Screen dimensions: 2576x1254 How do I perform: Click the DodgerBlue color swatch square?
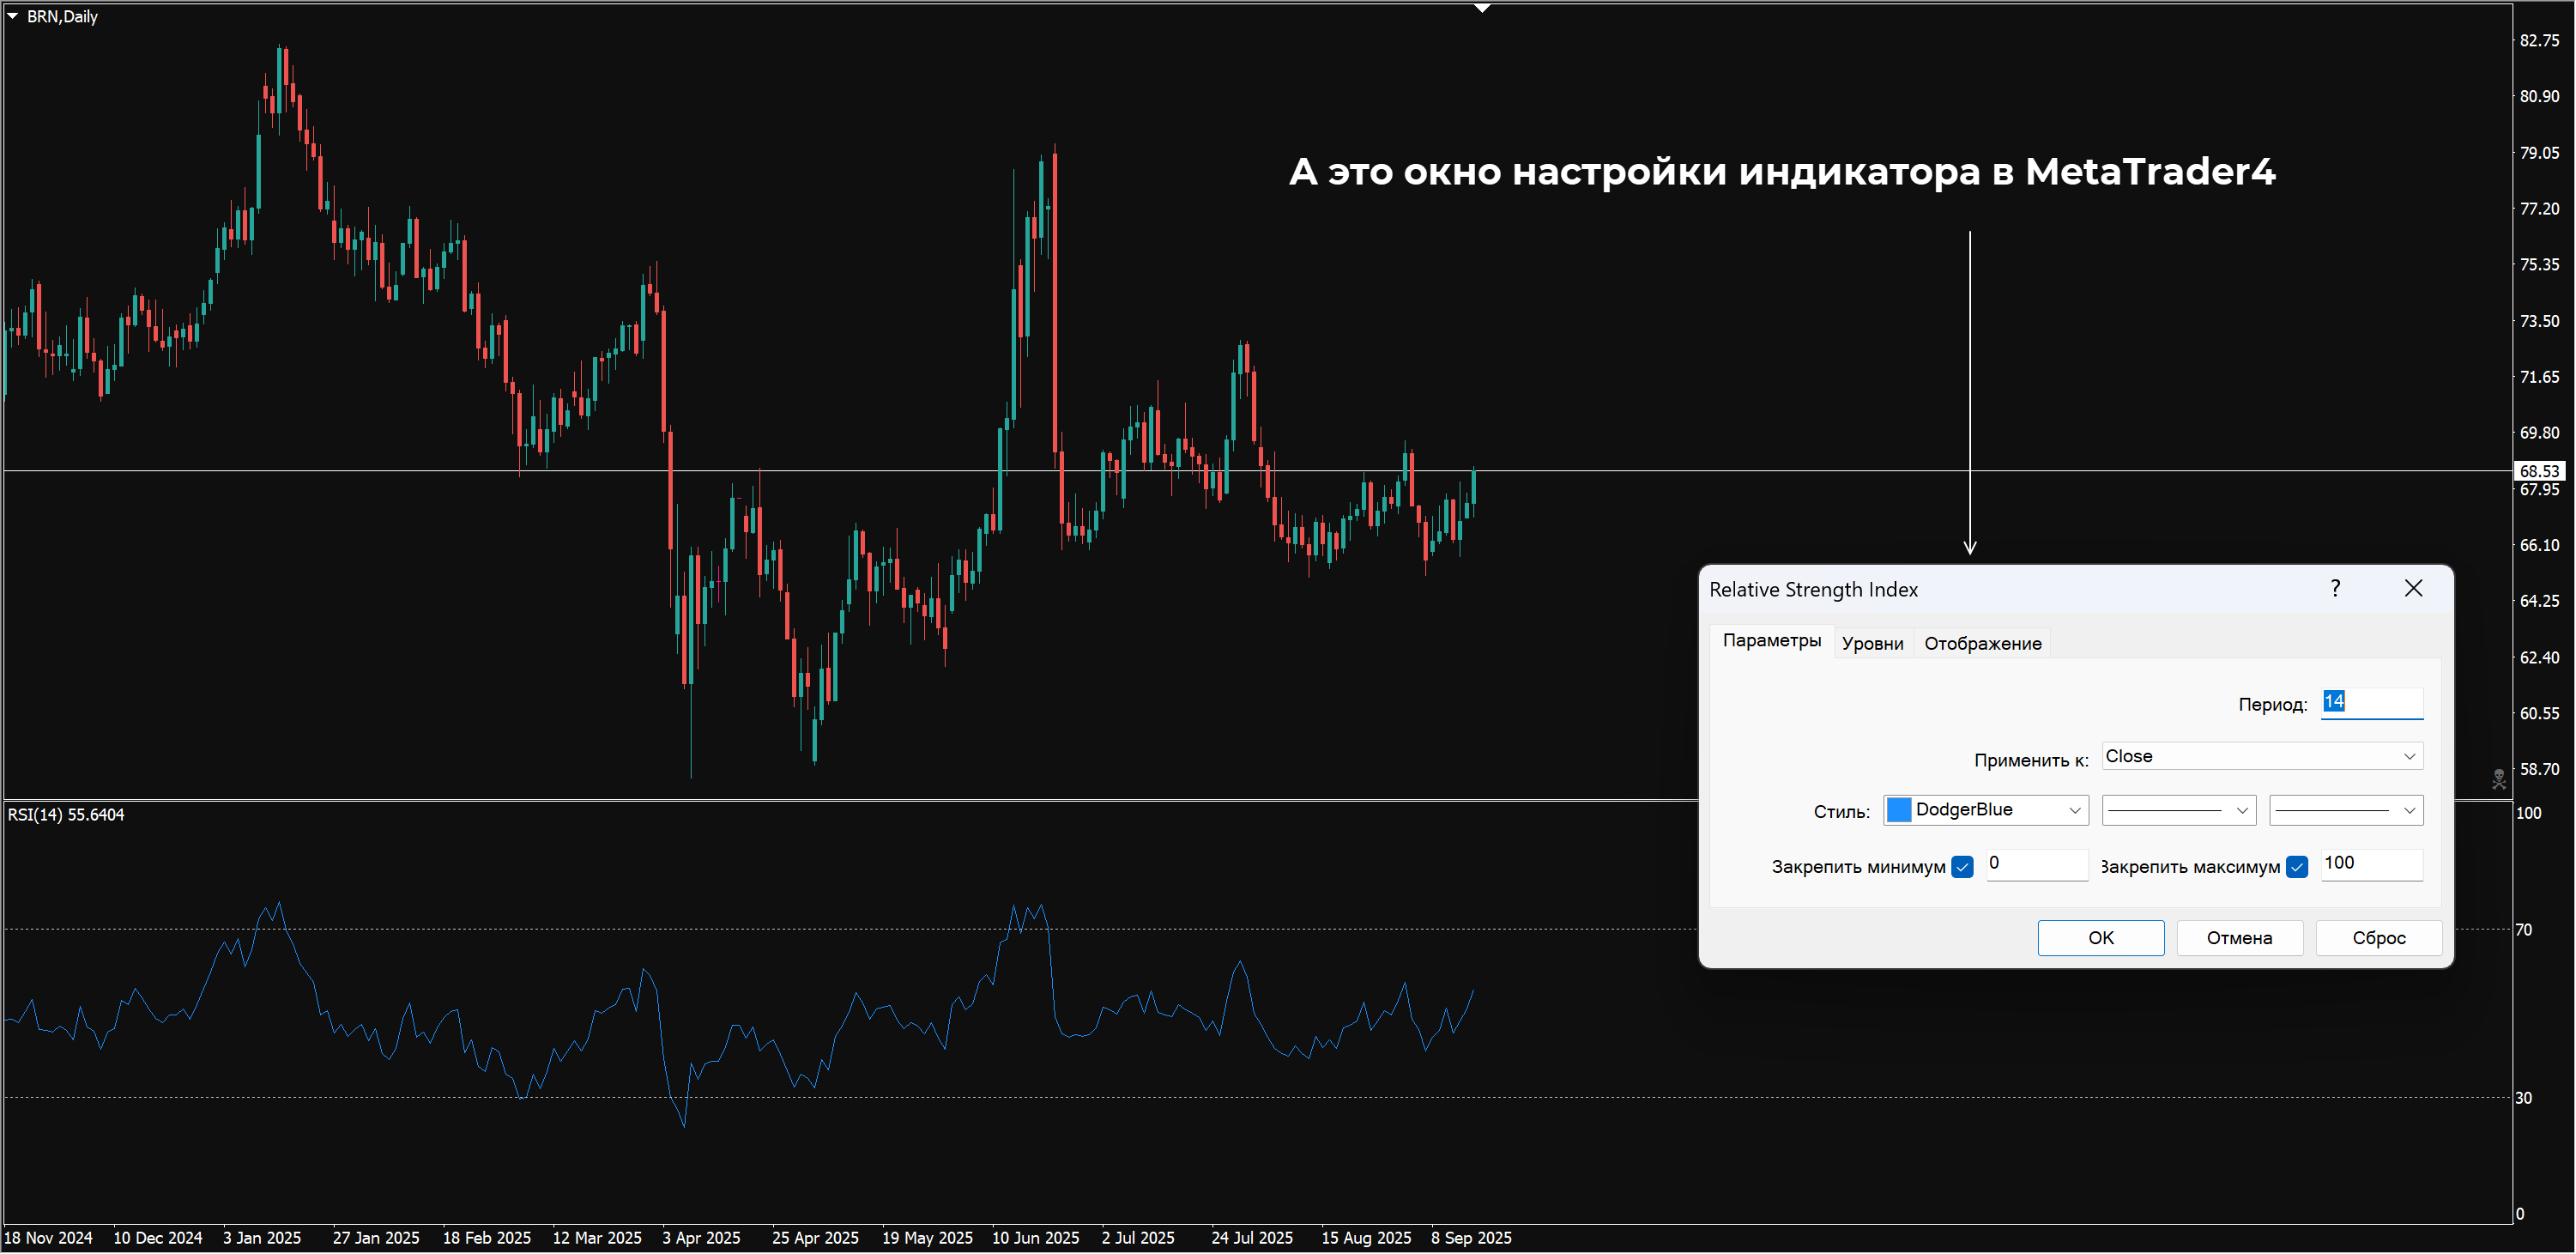pyautogui.click(x=1899, y=810)
